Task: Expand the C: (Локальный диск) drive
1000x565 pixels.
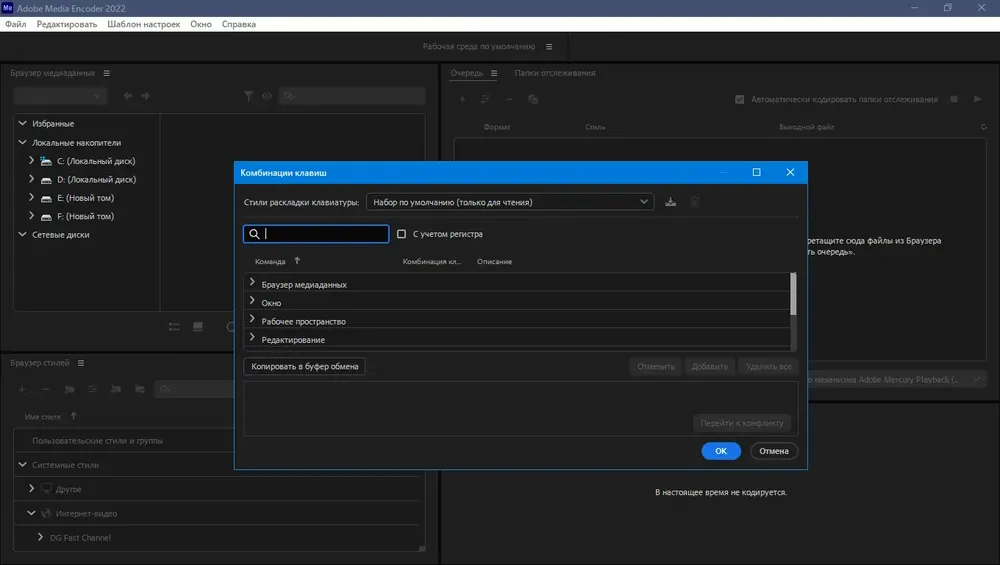Action: point(31,161)
